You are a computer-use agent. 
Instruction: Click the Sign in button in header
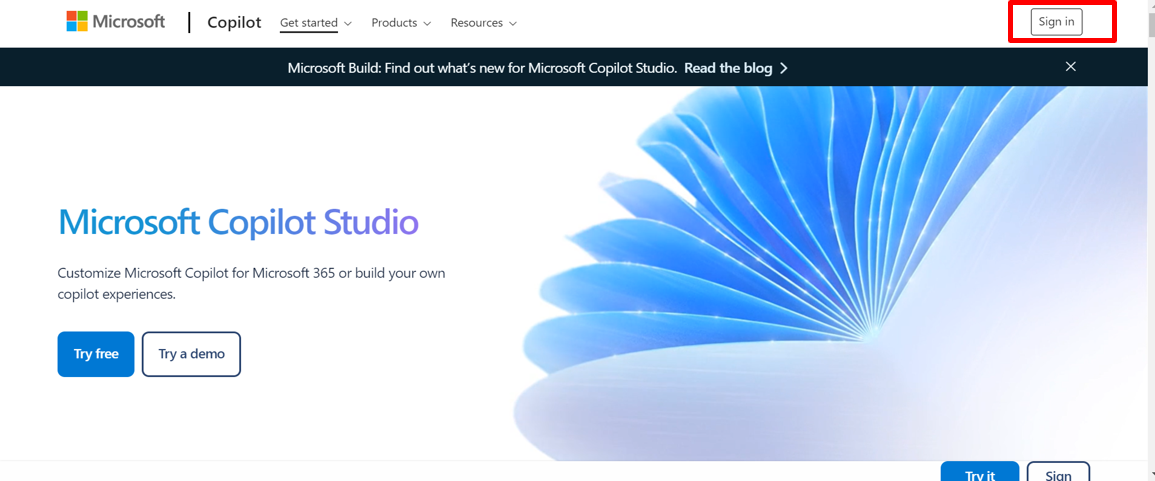1056,21
